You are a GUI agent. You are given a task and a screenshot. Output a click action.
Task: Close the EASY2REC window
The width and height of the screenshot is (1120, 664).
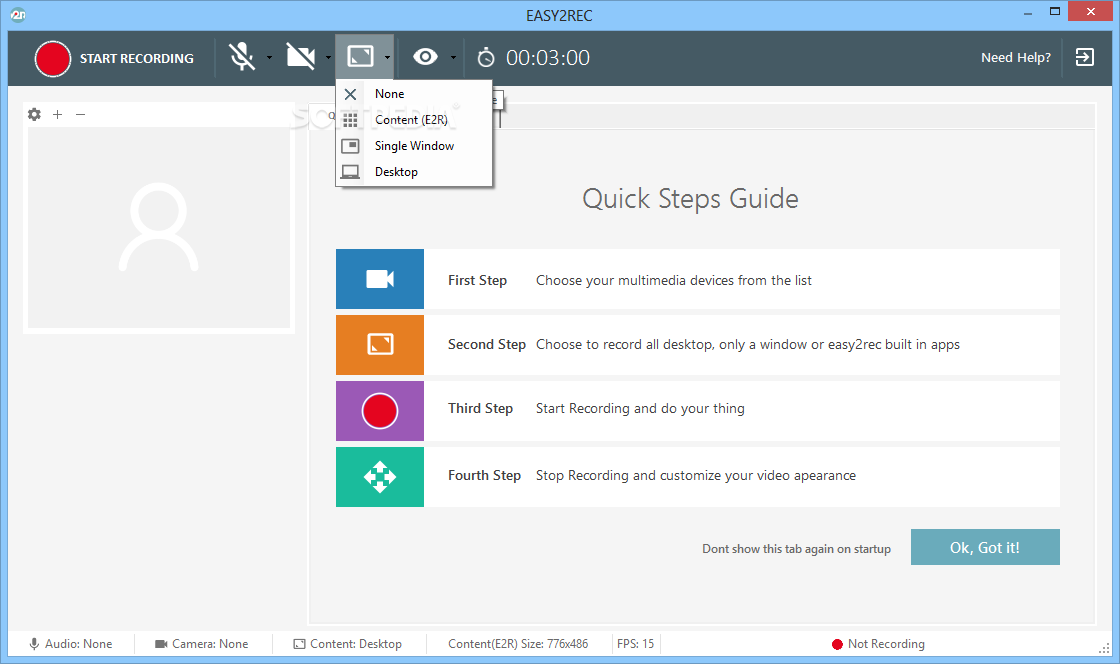[x=1090, y=11]
